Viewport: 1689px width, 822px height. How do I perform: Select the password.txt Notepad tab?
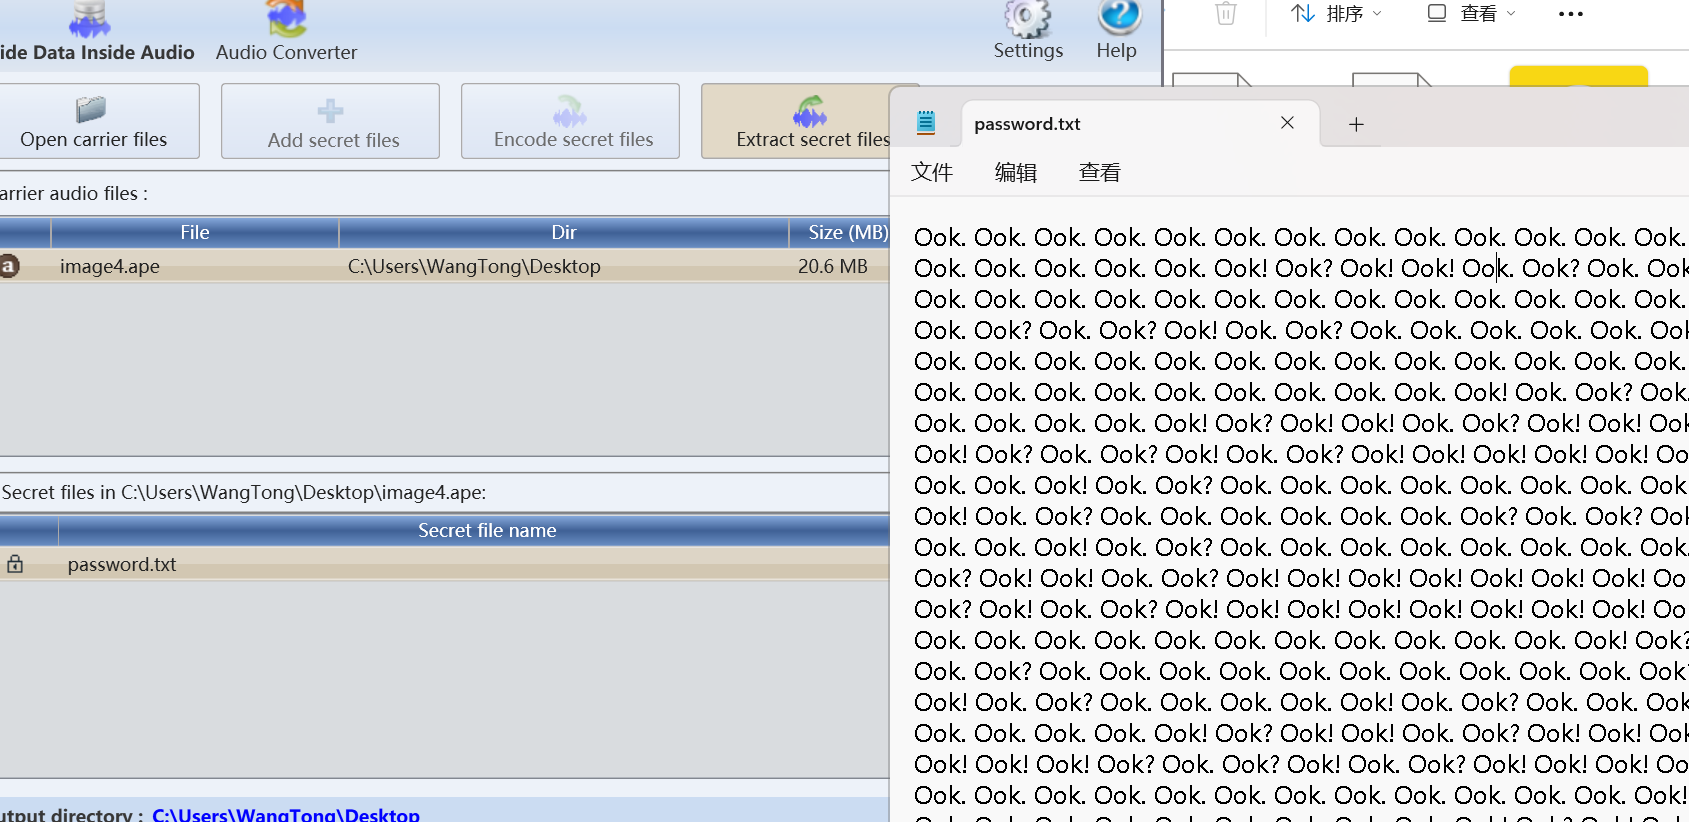(x=1140, y=124)
